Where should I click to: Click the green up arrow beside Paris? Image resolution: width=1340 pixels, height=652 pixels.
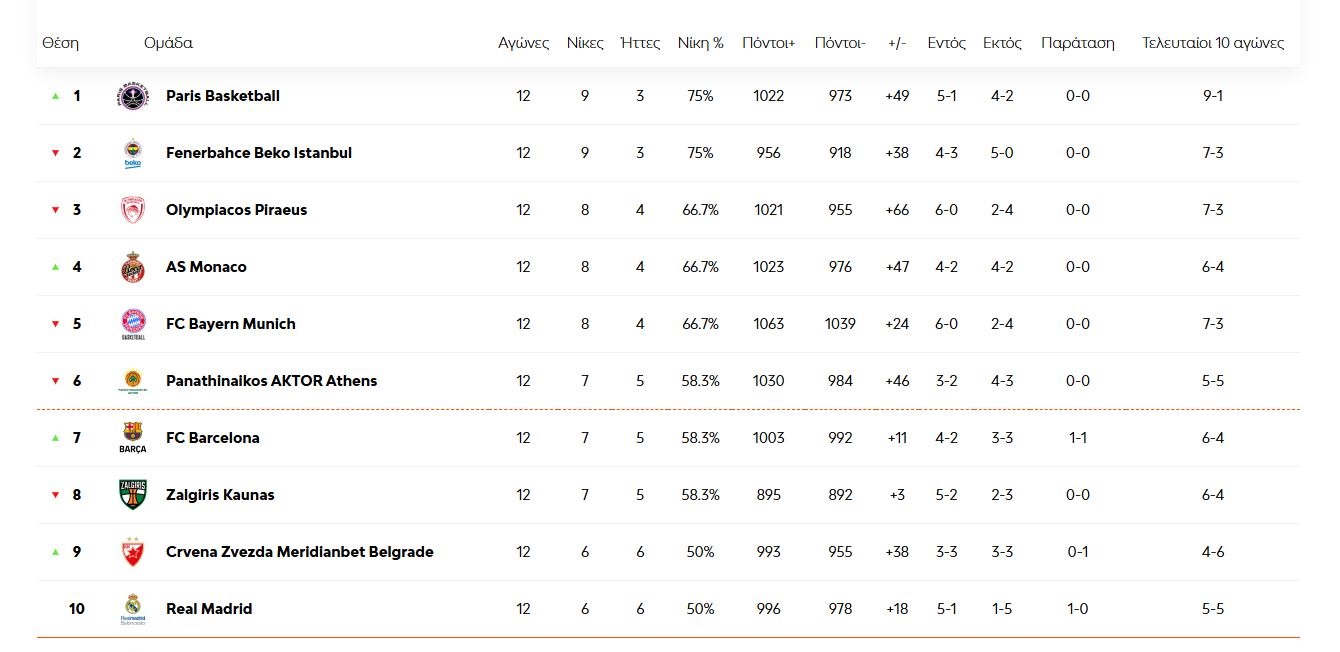55,96
